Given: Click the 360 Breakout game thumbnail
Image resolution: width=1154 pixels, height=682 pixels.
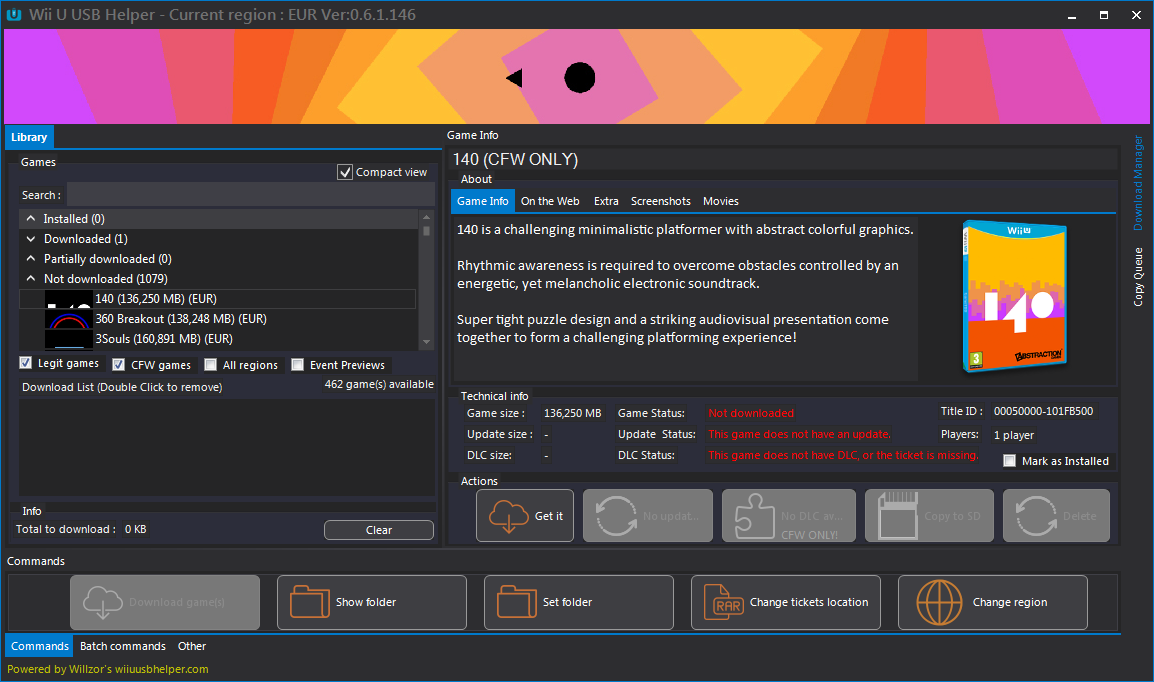Looking at the screenshot, I should tap(69, 319).
